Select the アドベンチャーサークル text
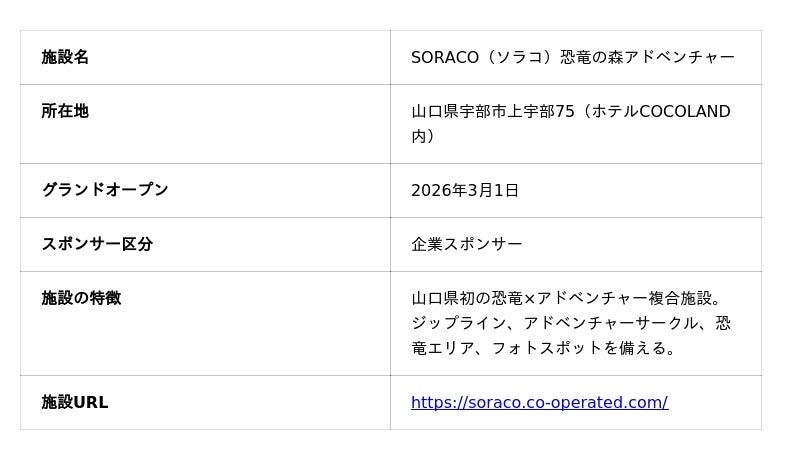Image resolution: width=800 pixels, height=460 pixels. (609, 323)
